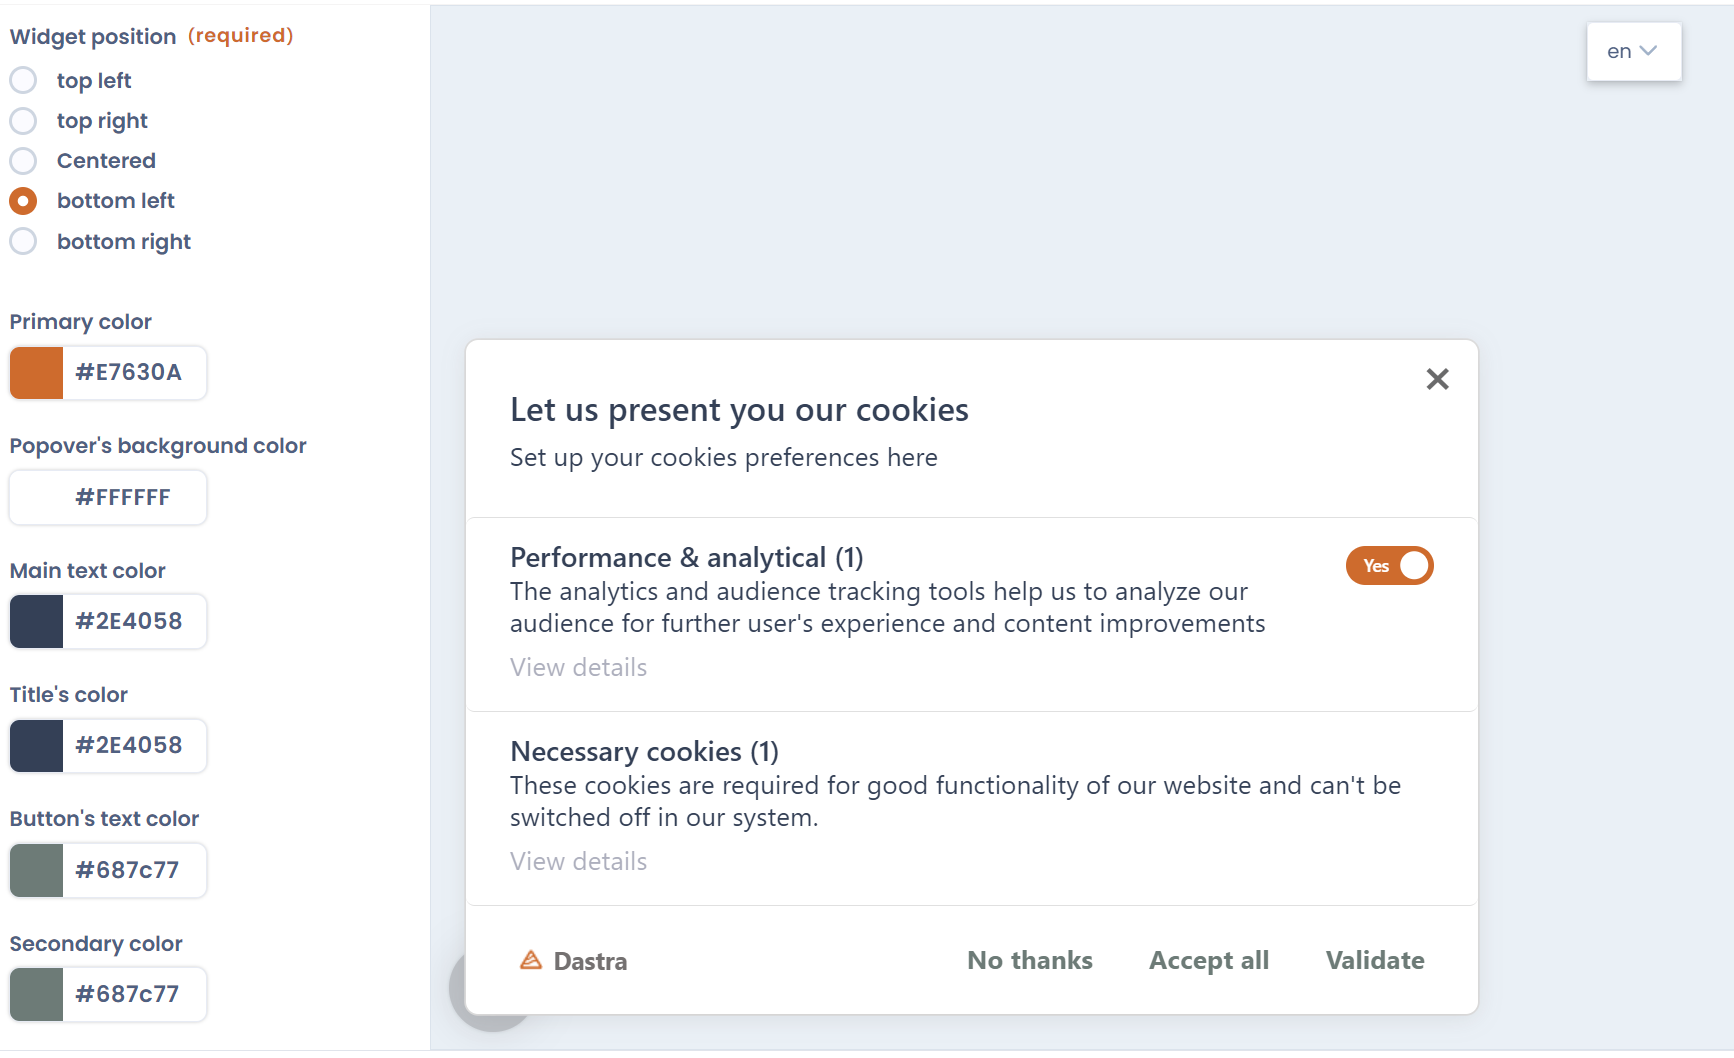View details for Necessary cookies
Screen dimensions: 1734x1058
(578, 860)
